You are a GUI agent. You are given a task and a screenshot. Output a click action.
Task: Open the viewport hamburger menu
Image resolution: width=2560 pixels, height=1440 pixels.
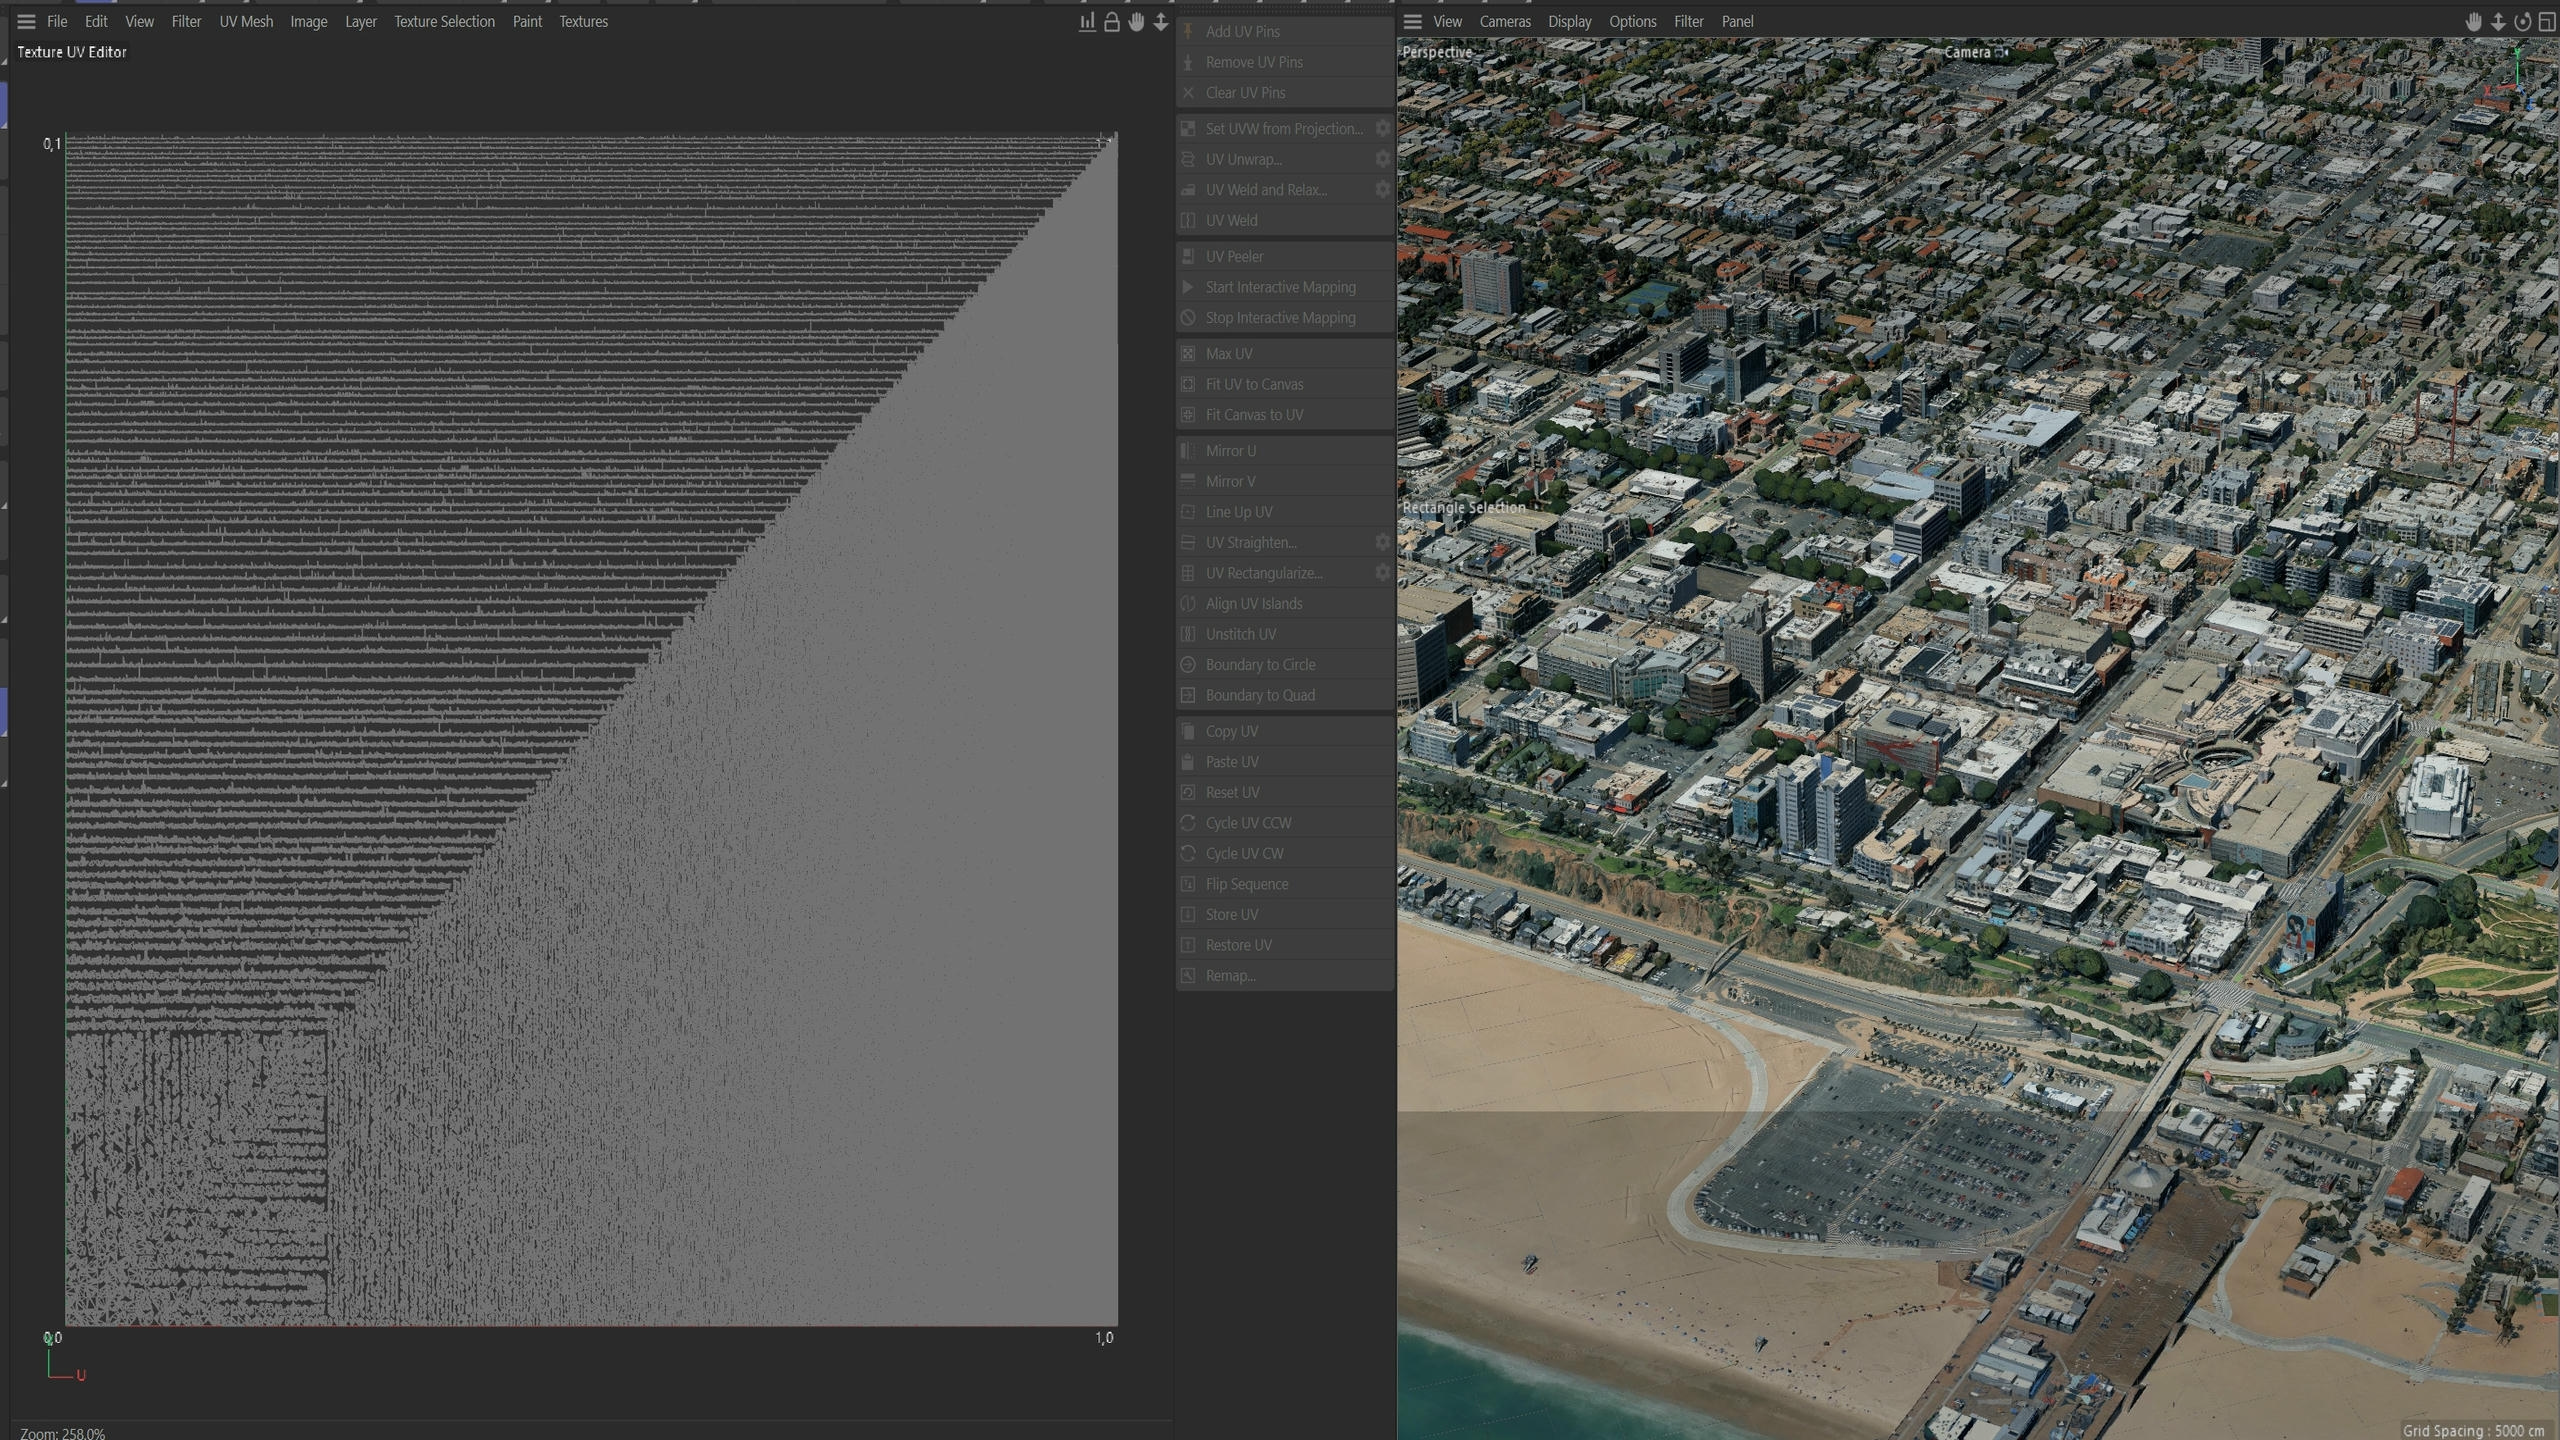1412,21
